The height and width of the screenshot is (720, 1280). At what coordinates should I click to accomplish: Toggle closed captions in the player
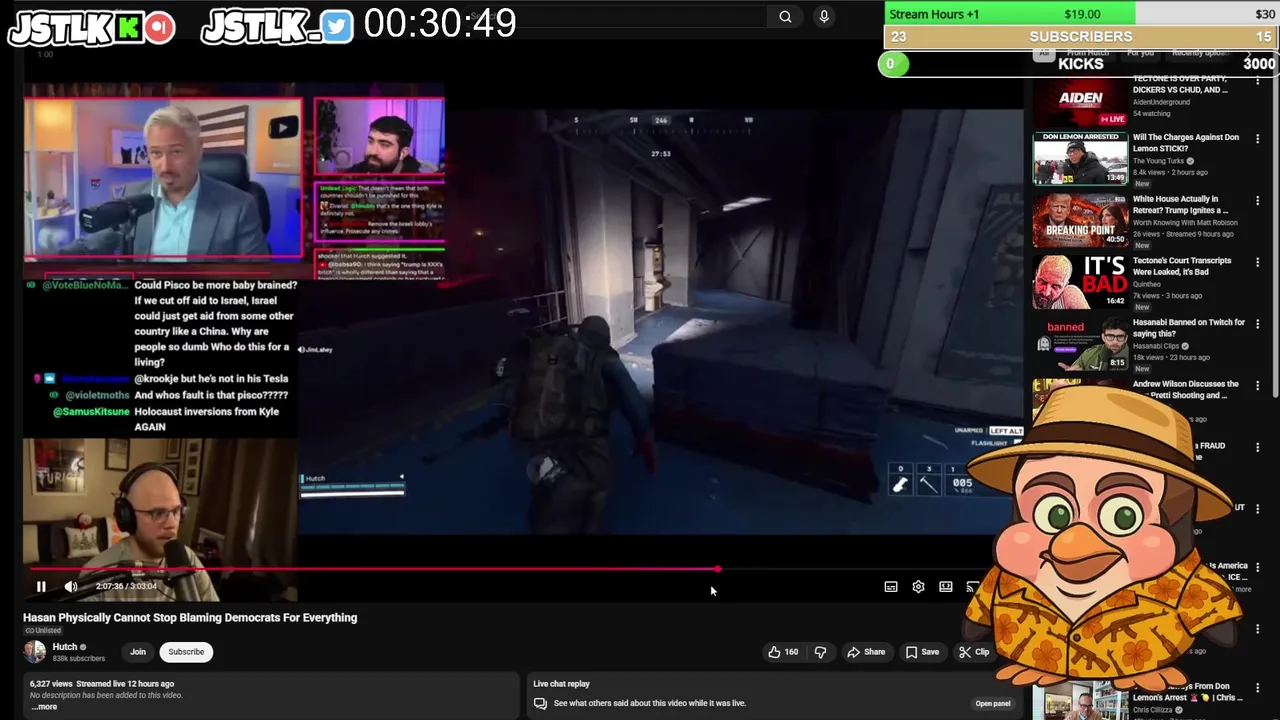click(x=891, y=587)
